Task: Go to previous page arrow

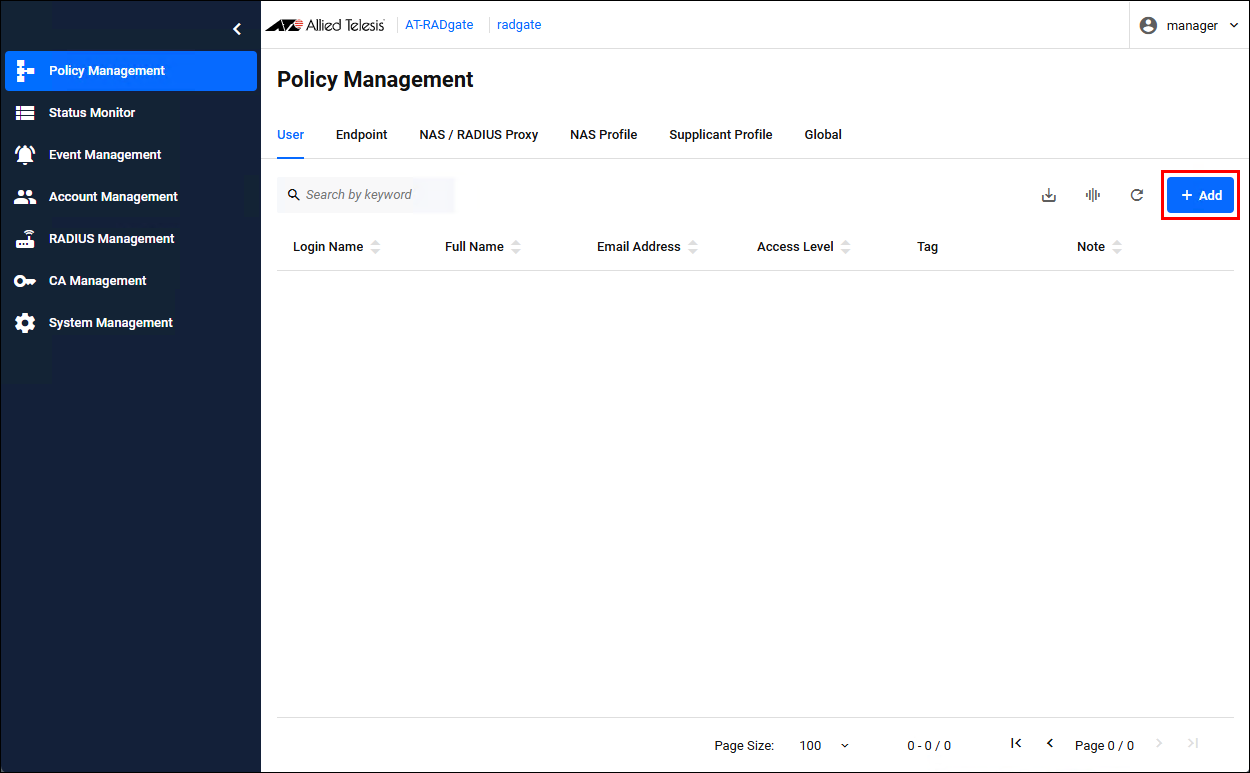Action: click(x=1050, y=743)
